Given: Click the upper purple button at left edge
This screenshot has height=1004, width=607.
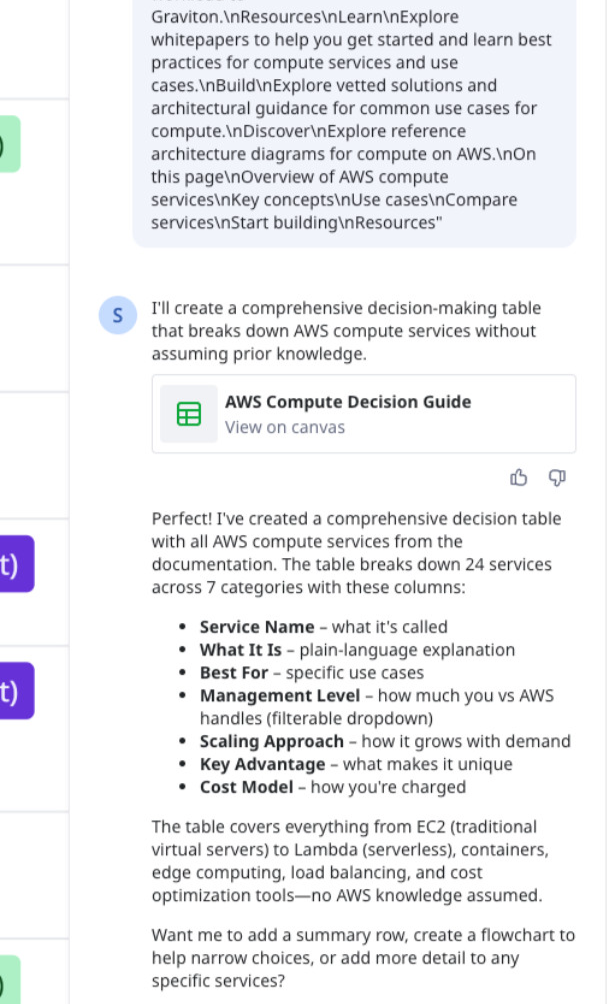Looking at the screenshot, I should pyautogui.click(x=14, y=564).
